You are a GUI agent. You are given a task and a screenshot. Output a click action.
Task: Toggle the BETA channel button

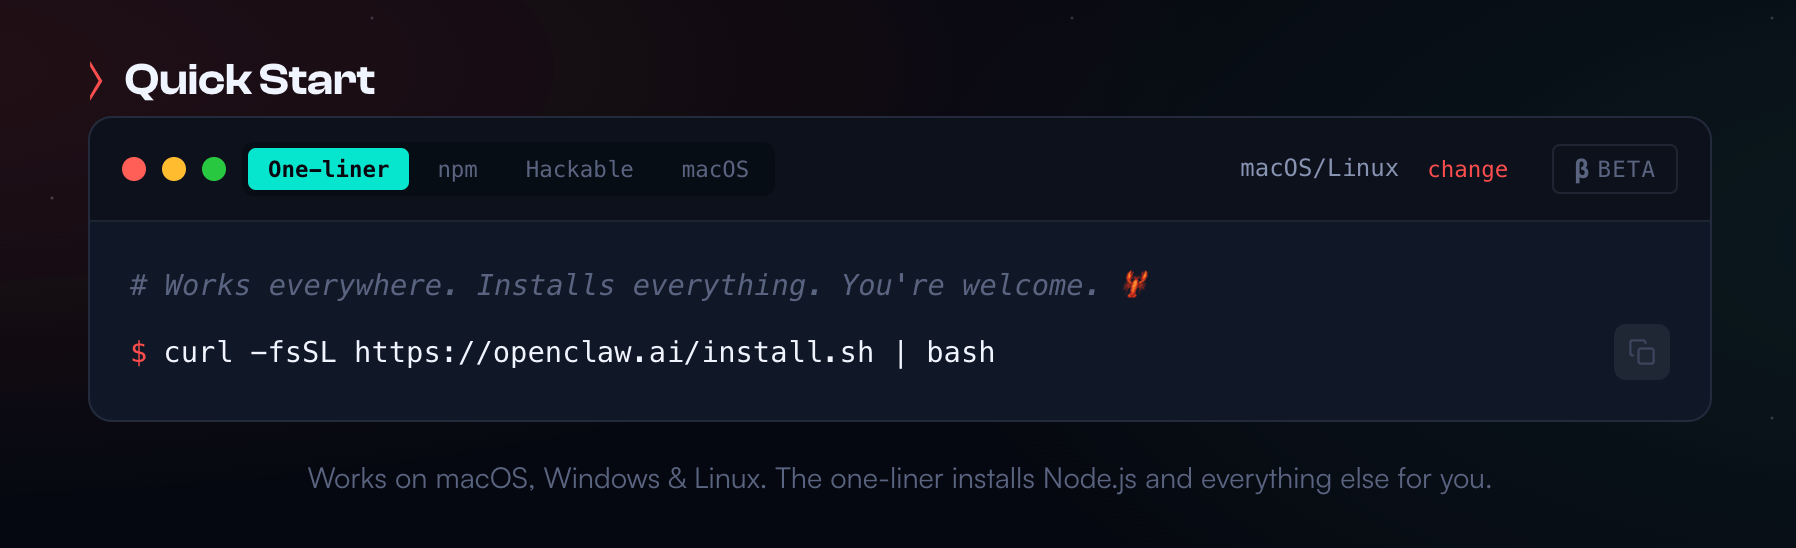pos(1614,169)
